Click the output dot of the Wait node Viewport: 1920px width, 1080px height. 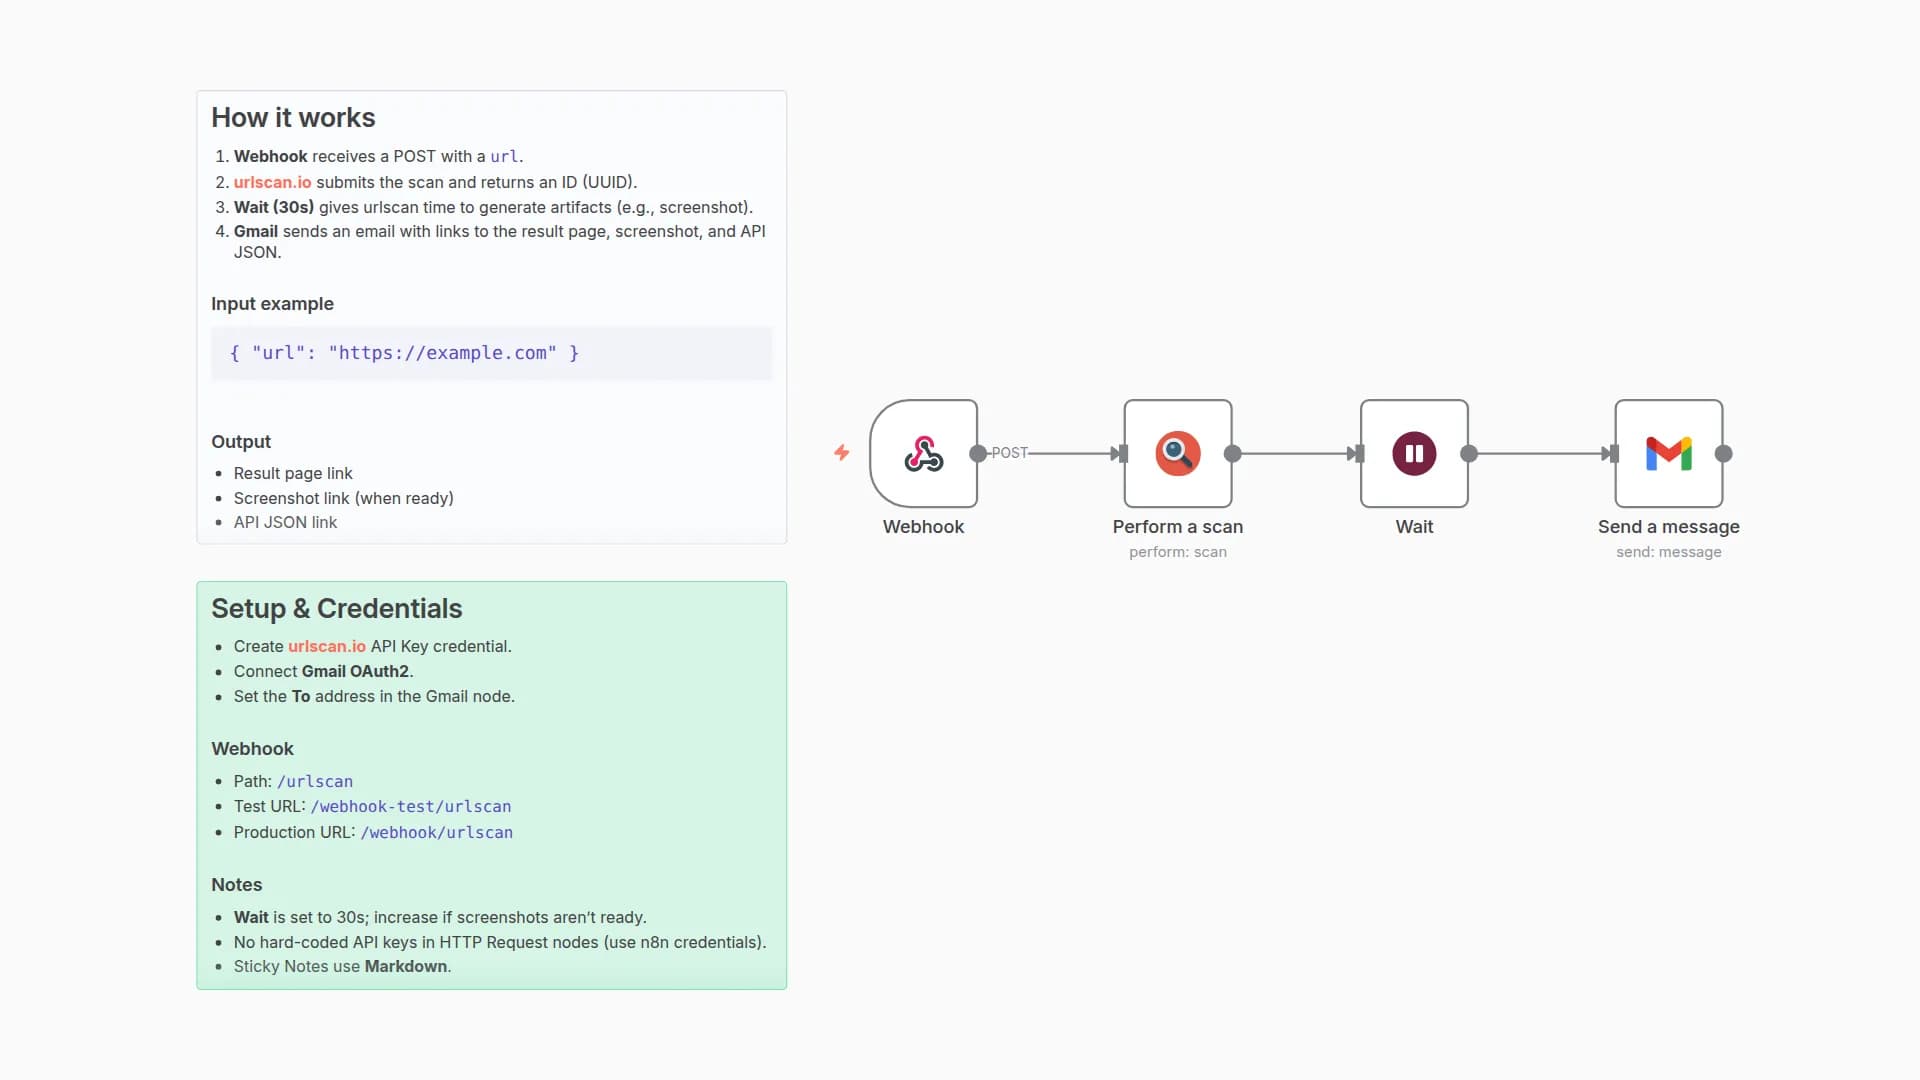1467,453
